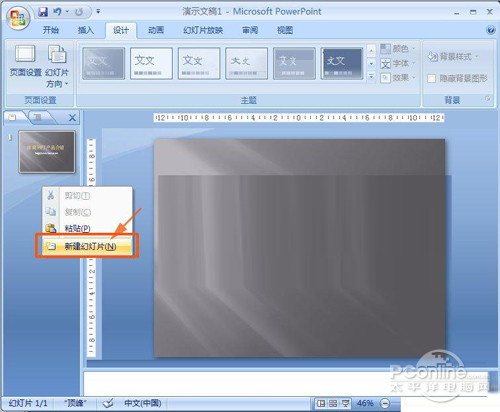This screenshot has width=500, height=412.
Task: Open 颜色 theme colors dropdown
Action: (398, 49)
